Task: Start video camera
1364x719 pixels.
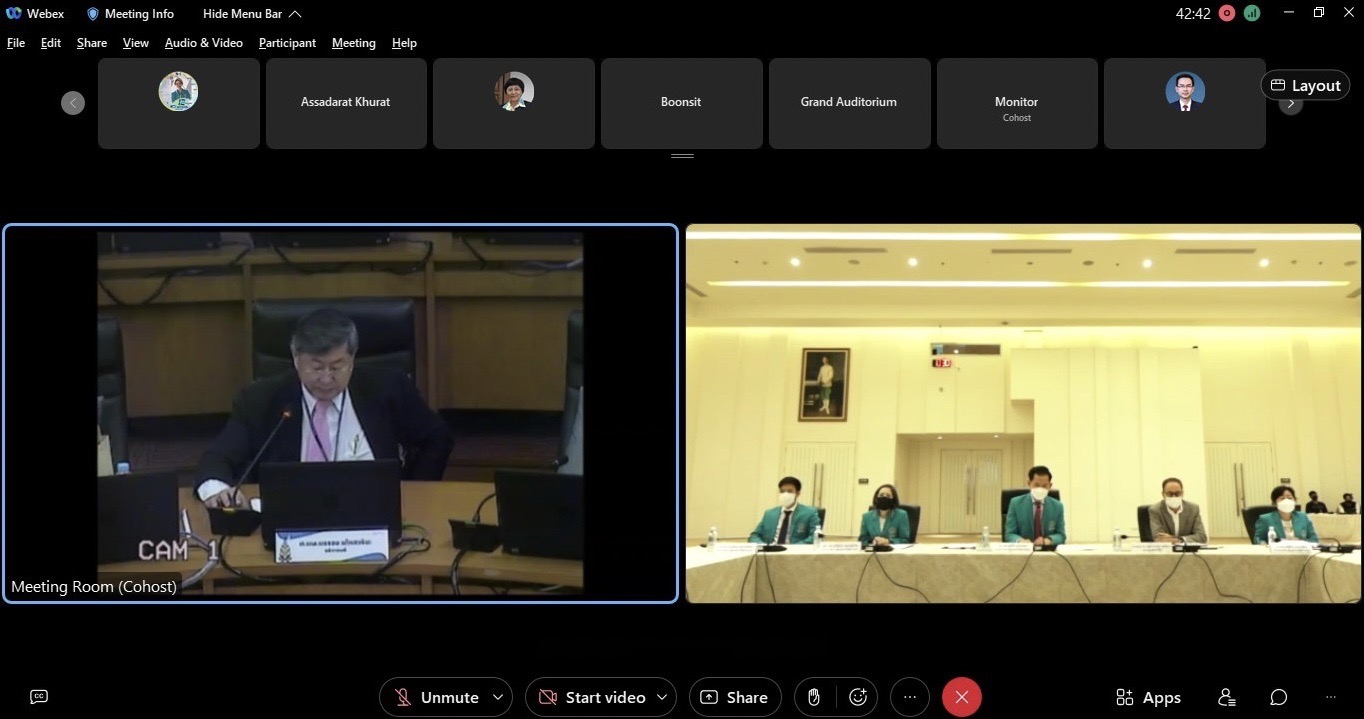Action: (592, 697)
